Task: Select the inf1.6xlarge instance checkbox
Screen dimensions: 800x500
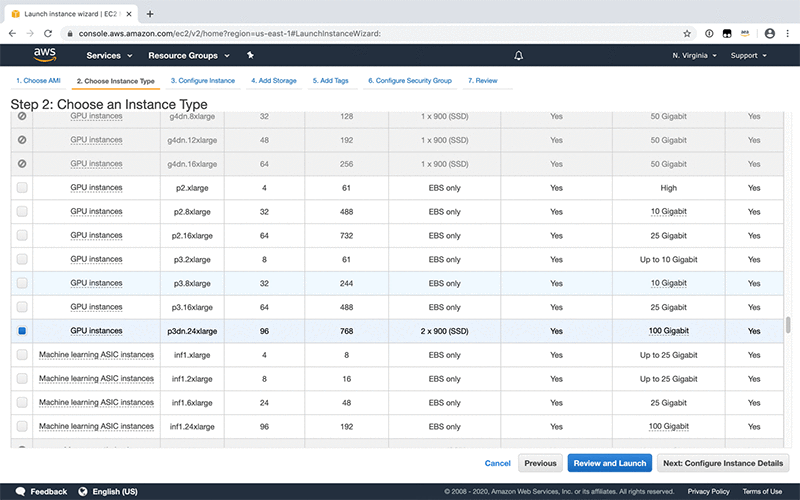Action: [22, 402]
